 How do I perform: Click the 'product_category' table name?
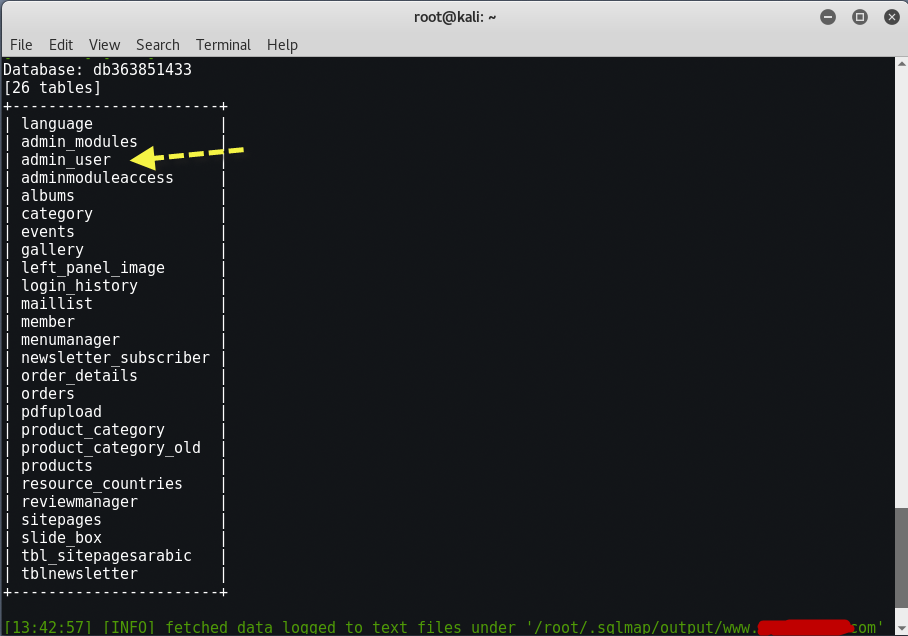[93, 429]
